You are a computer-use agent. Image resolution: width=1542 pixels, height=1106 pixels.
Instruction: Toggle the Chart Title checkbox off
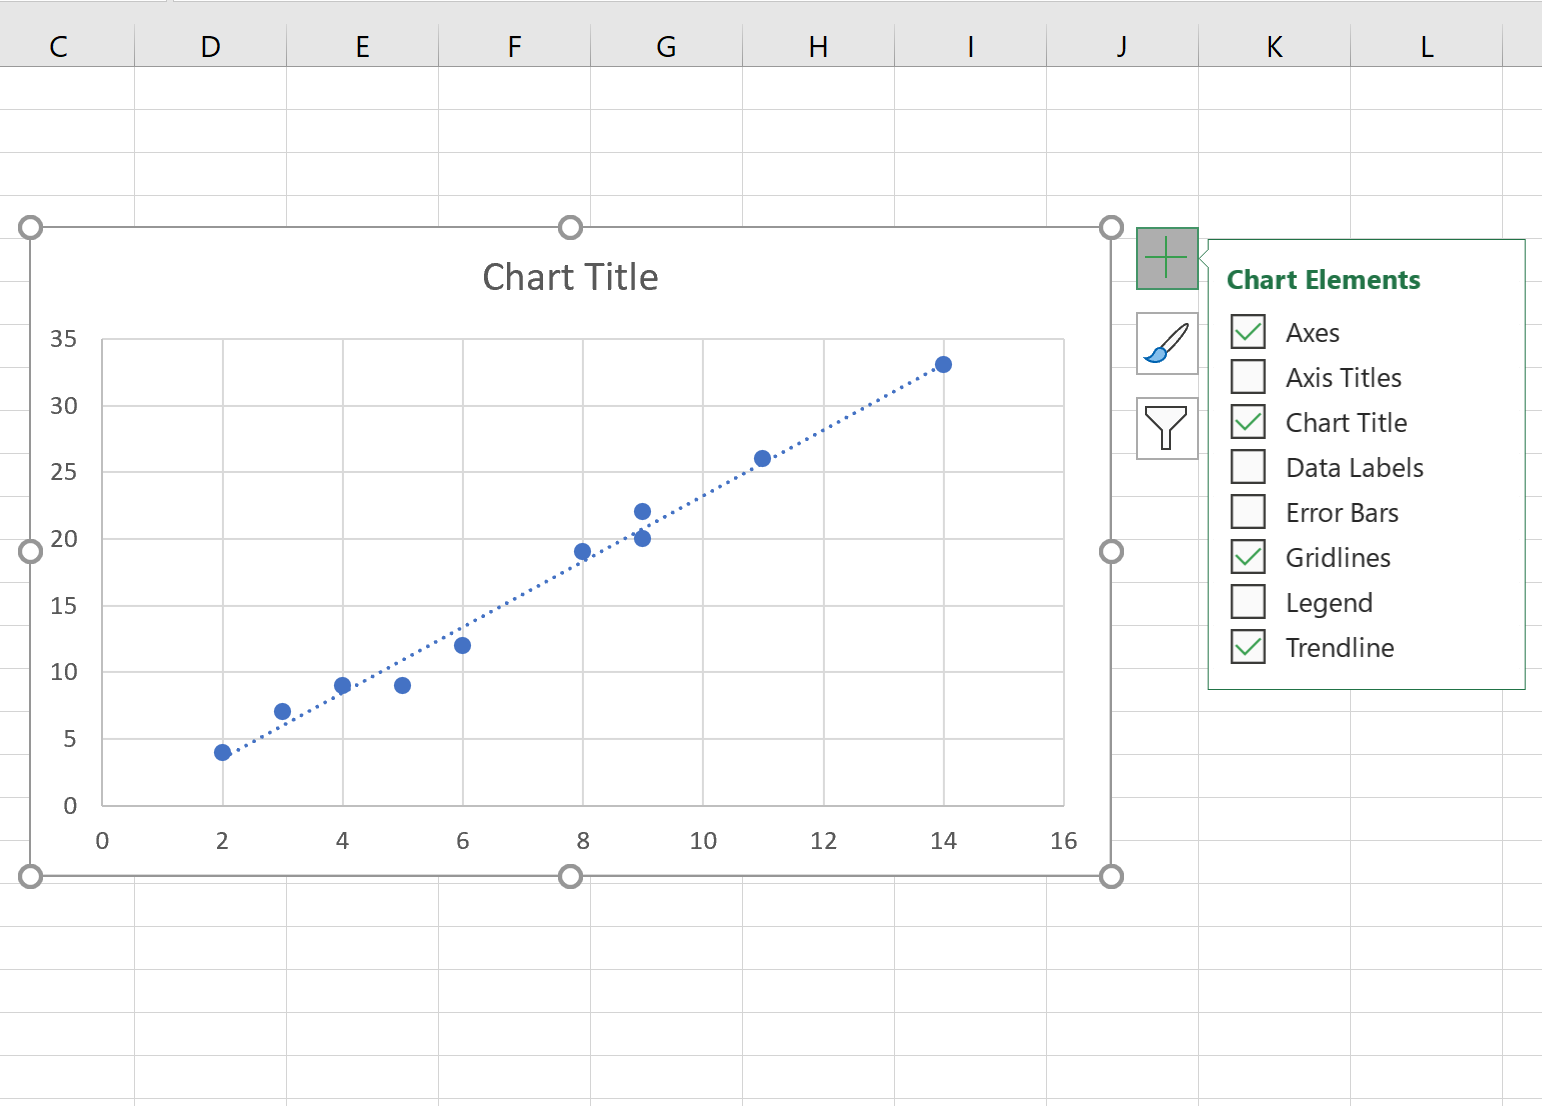click(1248, 422)
